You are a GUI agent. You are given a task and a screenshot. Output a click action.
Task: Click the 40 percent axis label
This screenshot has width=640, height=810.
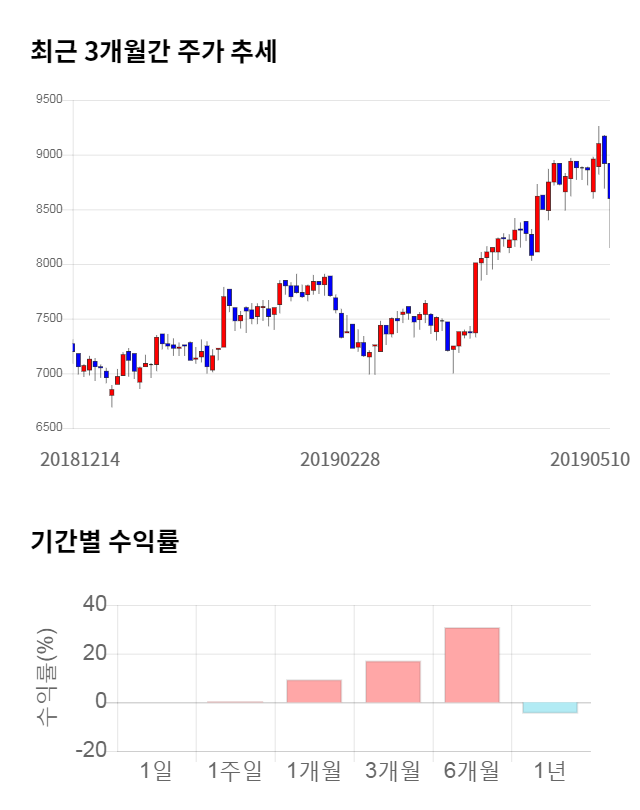(95, 605)
